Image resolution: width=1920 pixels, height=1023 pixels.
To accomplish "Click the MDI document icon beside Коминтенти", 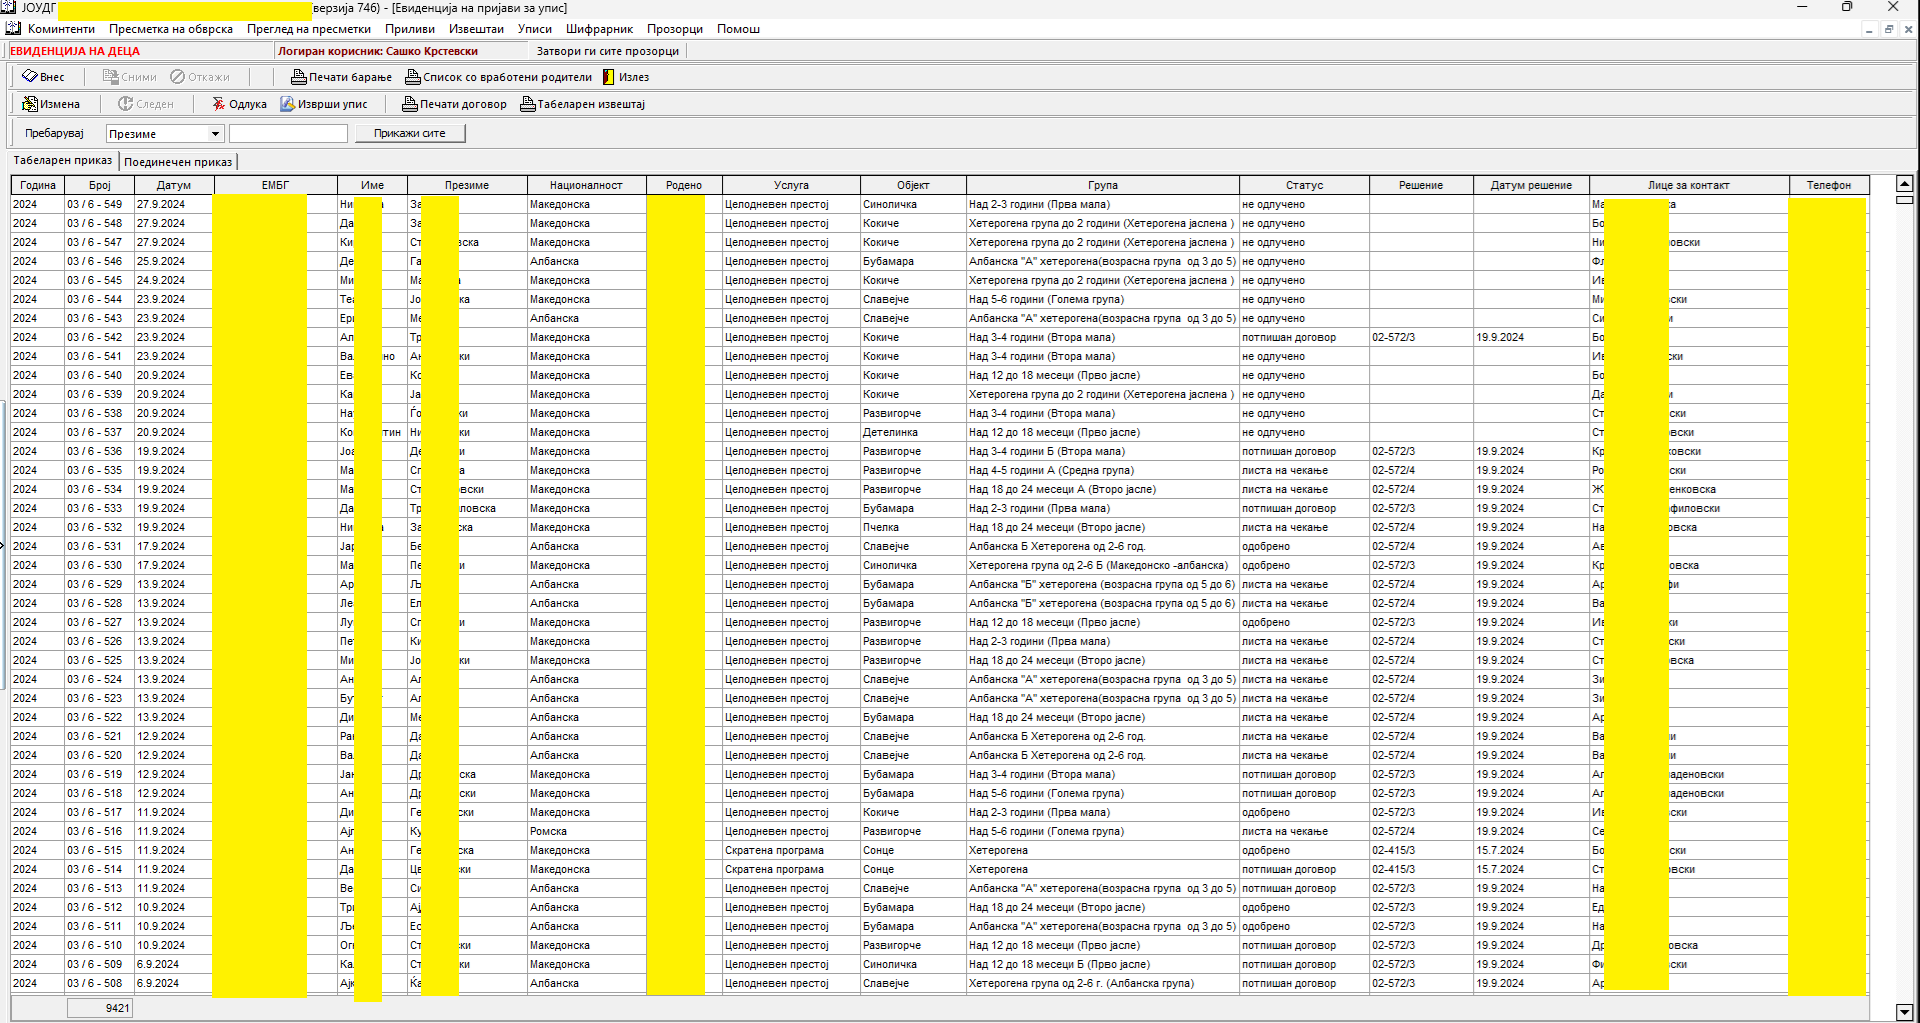I will (13, 29).
